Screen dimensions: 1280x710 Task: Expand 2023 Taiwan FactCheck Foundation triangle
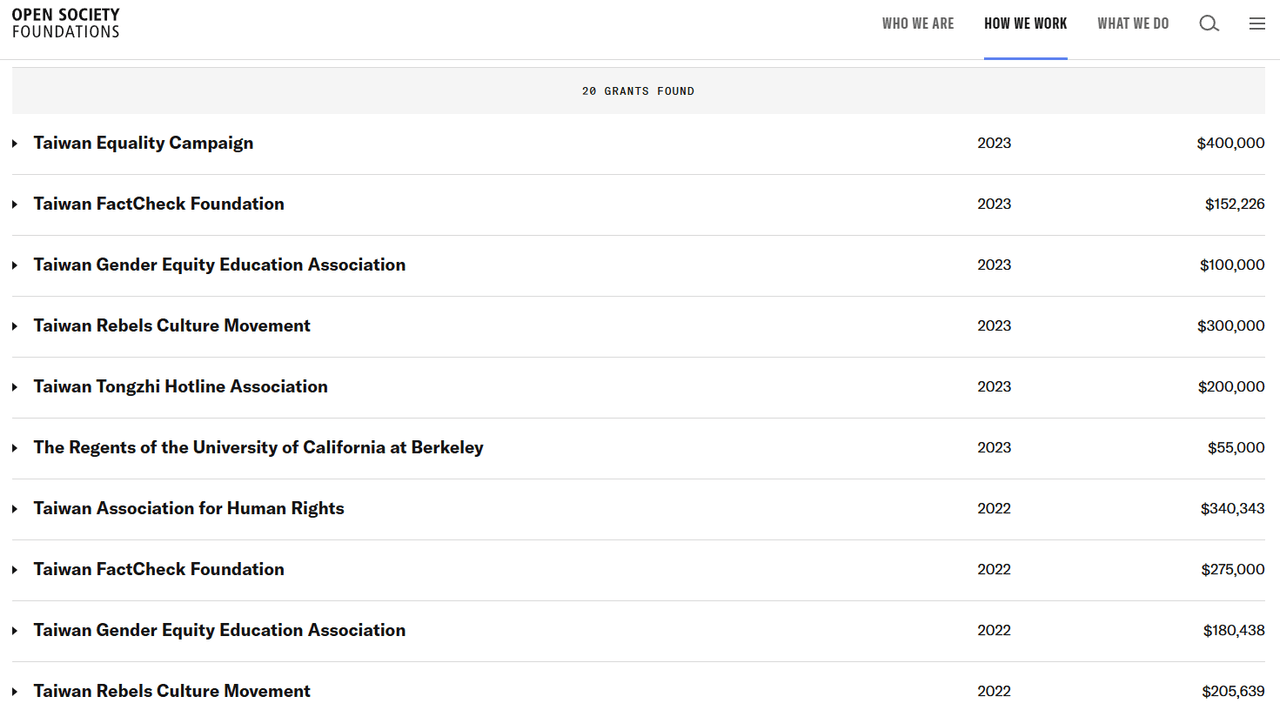click(15, 205)
